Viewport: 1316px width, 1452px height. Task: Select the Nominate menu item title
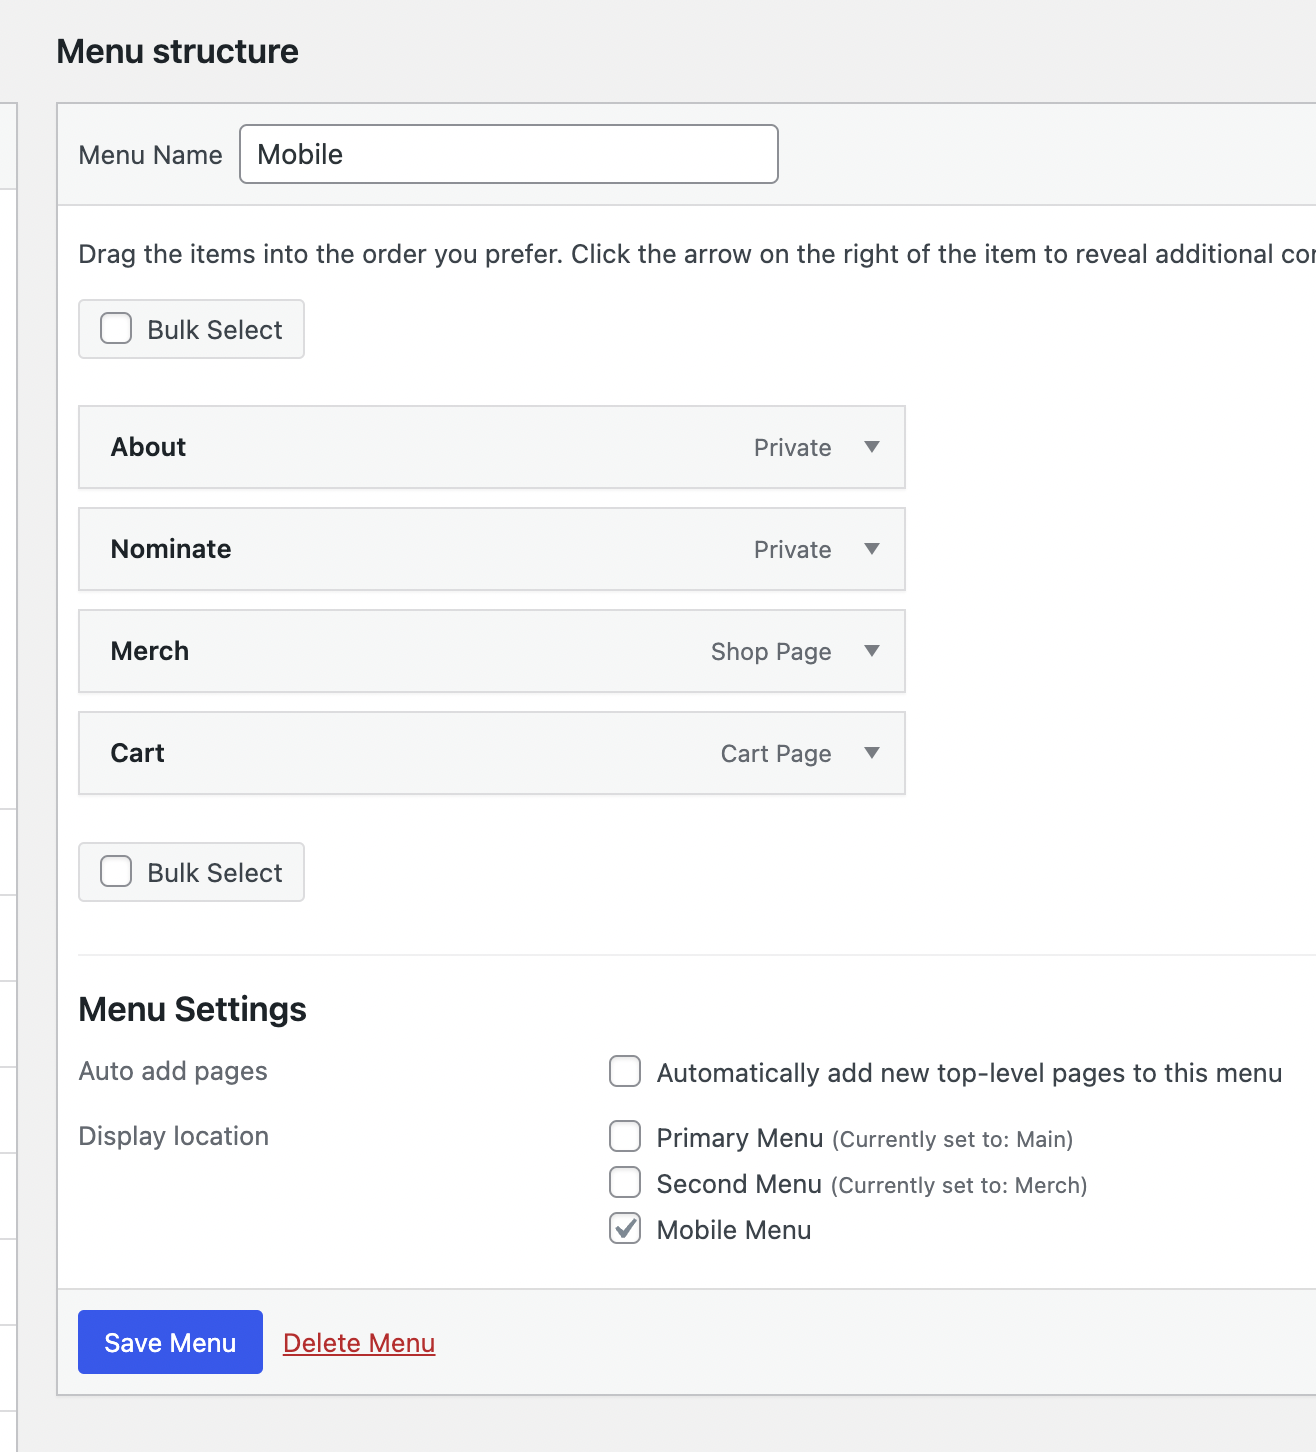click(x=171, y=549)
